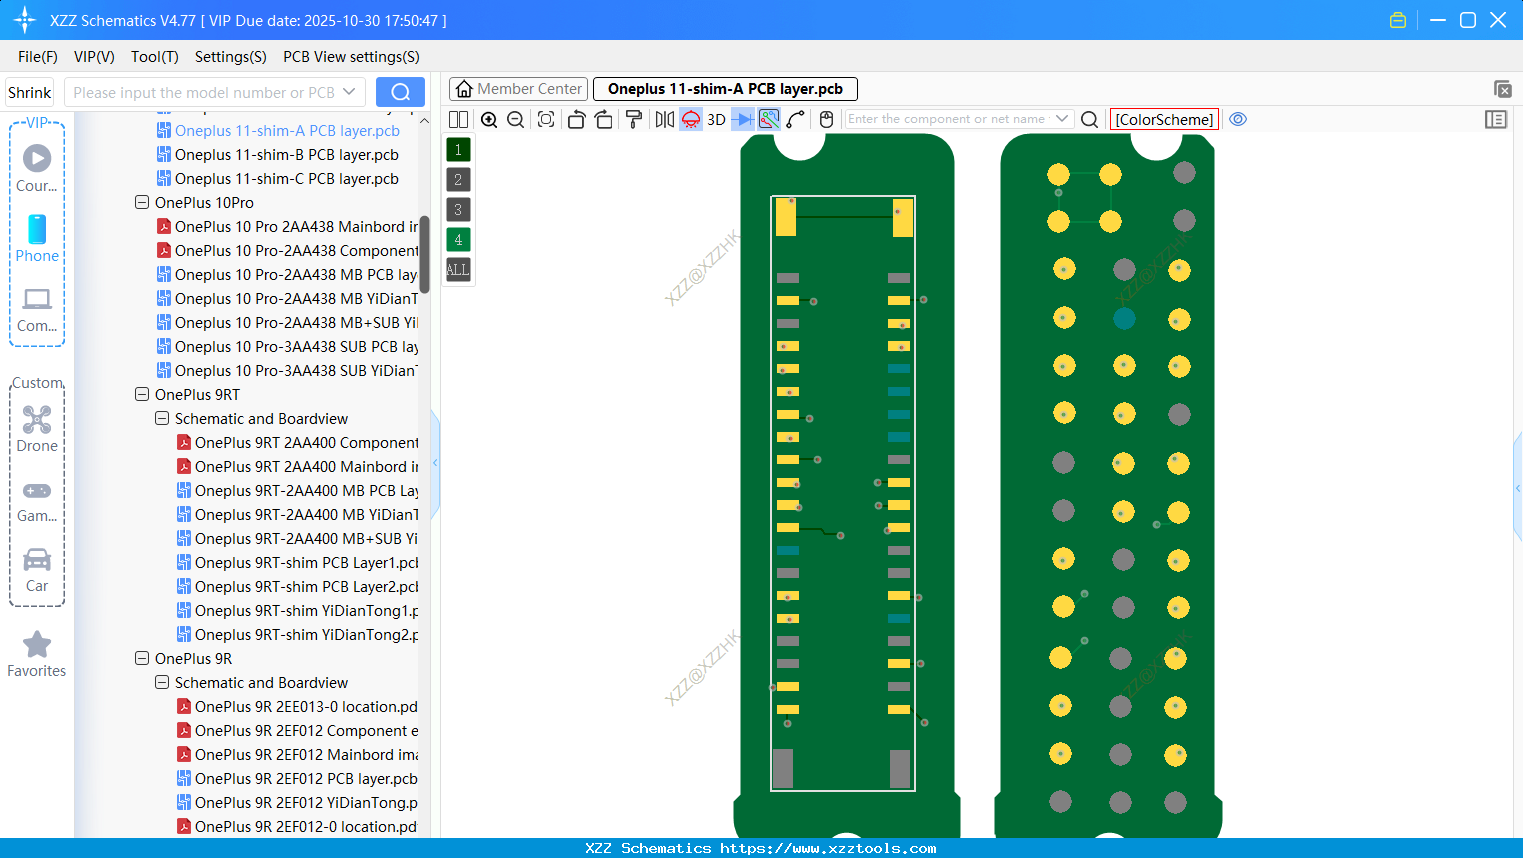1523x858 pixels.
Task: Collapse the OnePlus 9RT tree node
Action: (x=141, y=394)
